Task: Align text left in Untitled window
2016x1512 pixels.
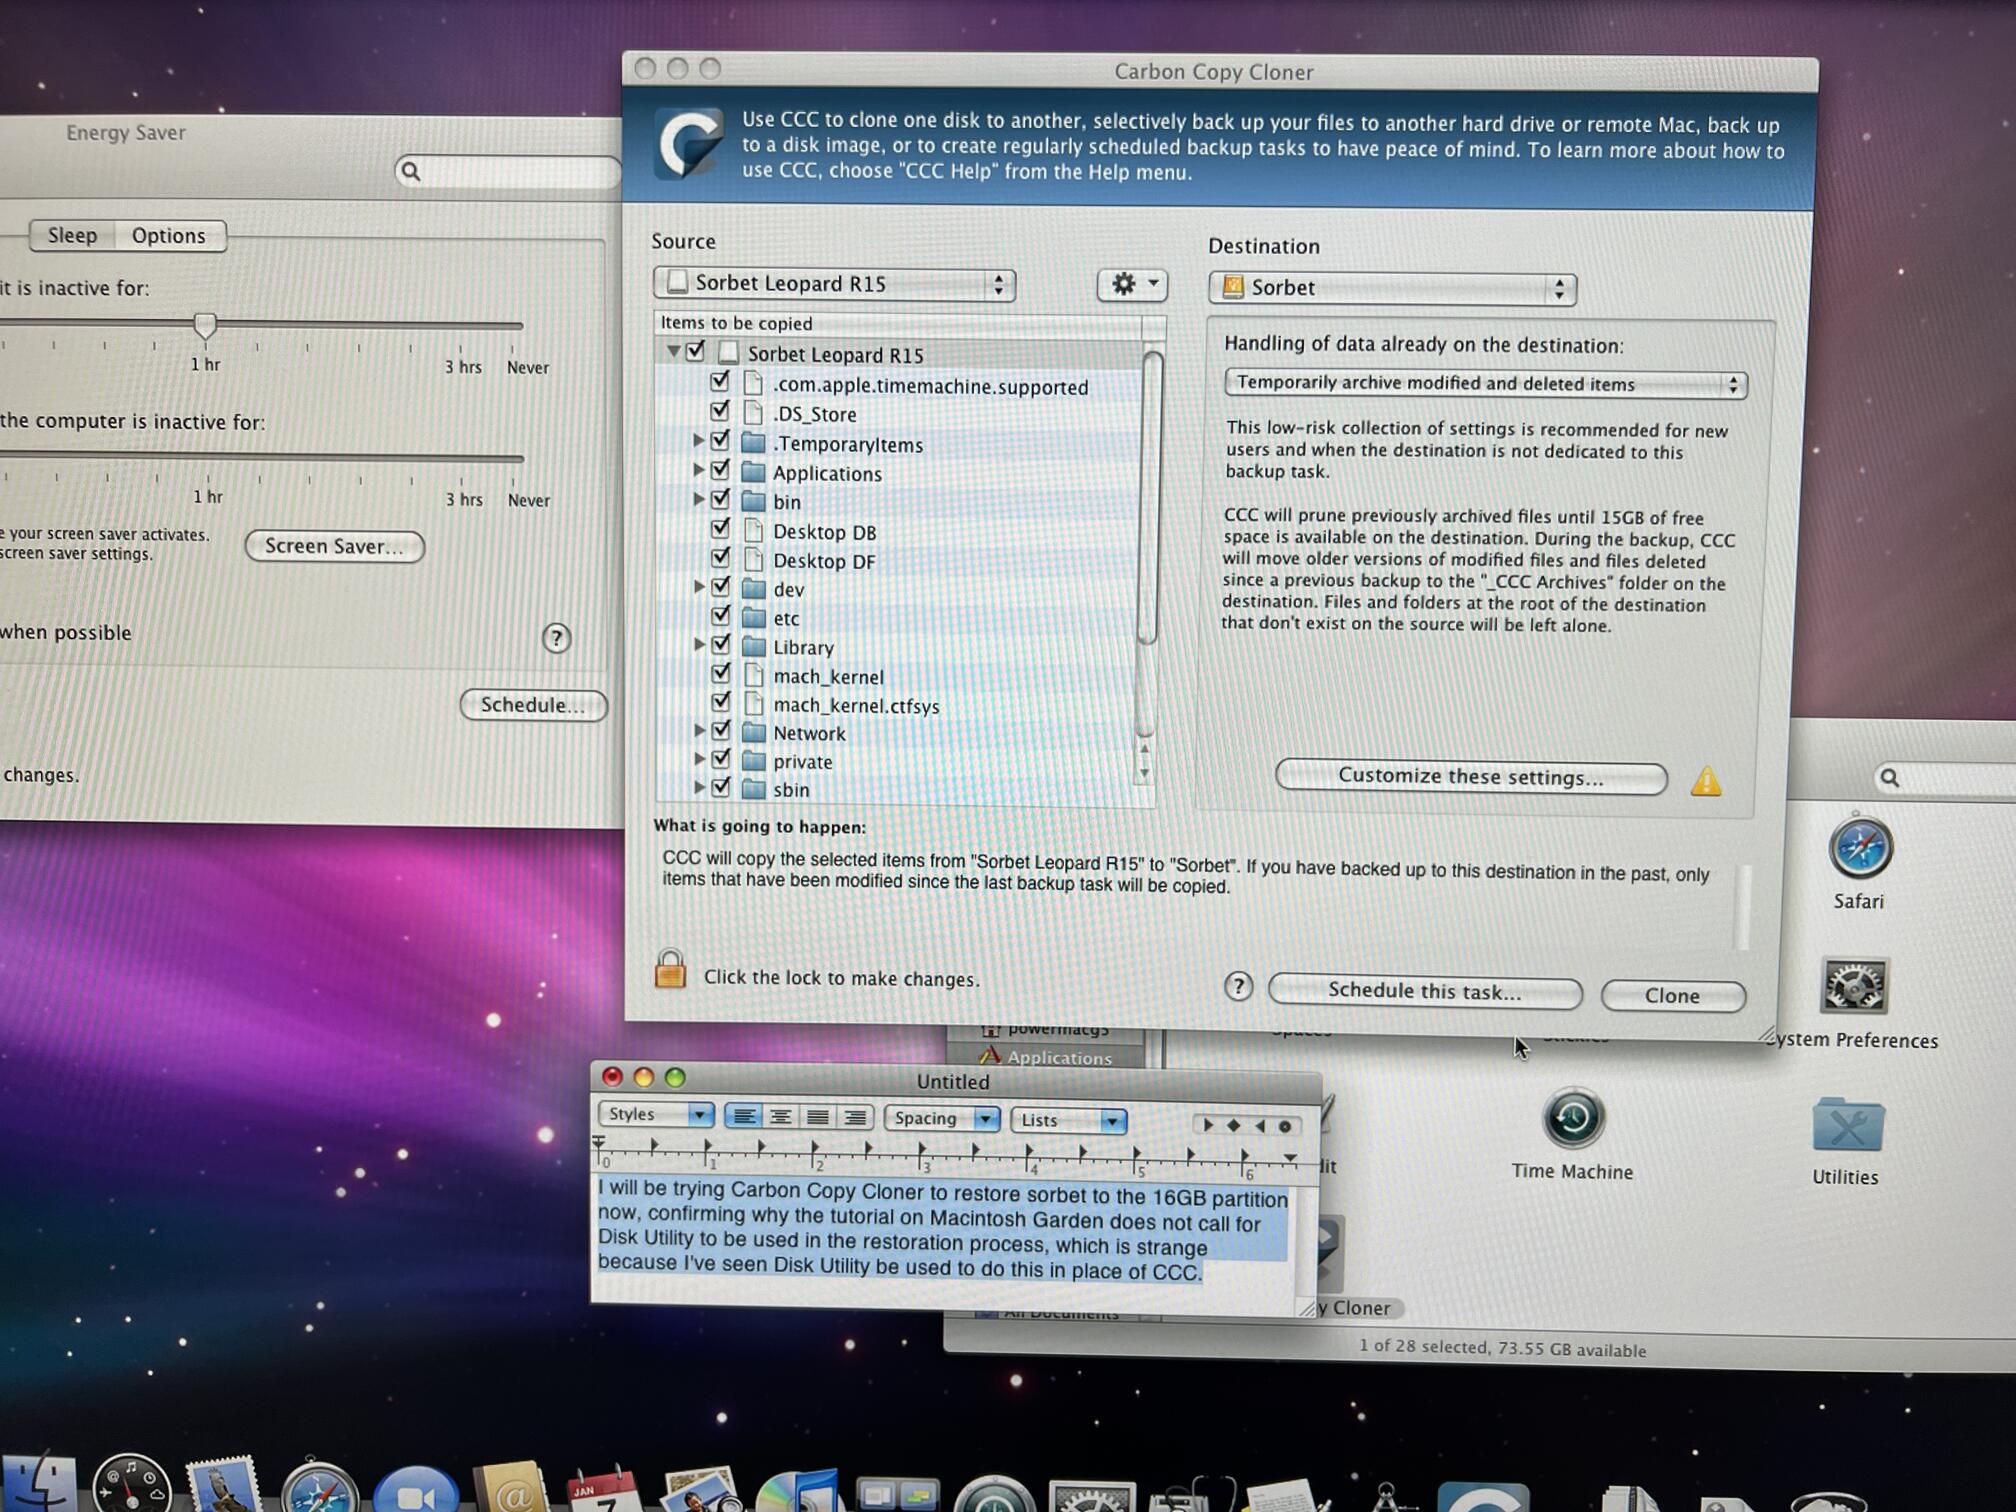Action: point(744,1116)
